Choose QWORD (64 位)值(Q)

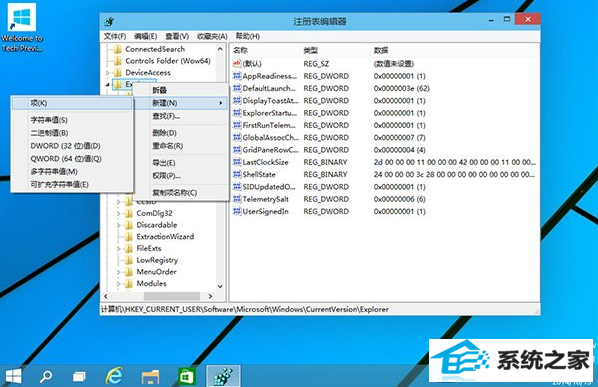72,159
